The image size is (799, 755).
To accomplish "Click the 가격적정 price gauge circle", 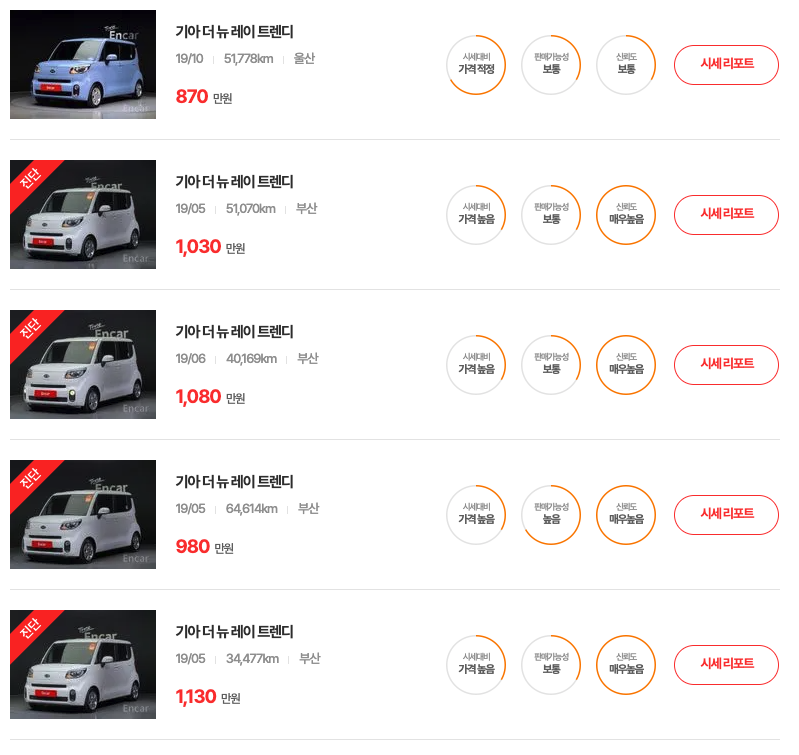I will [x=476, y=65].
